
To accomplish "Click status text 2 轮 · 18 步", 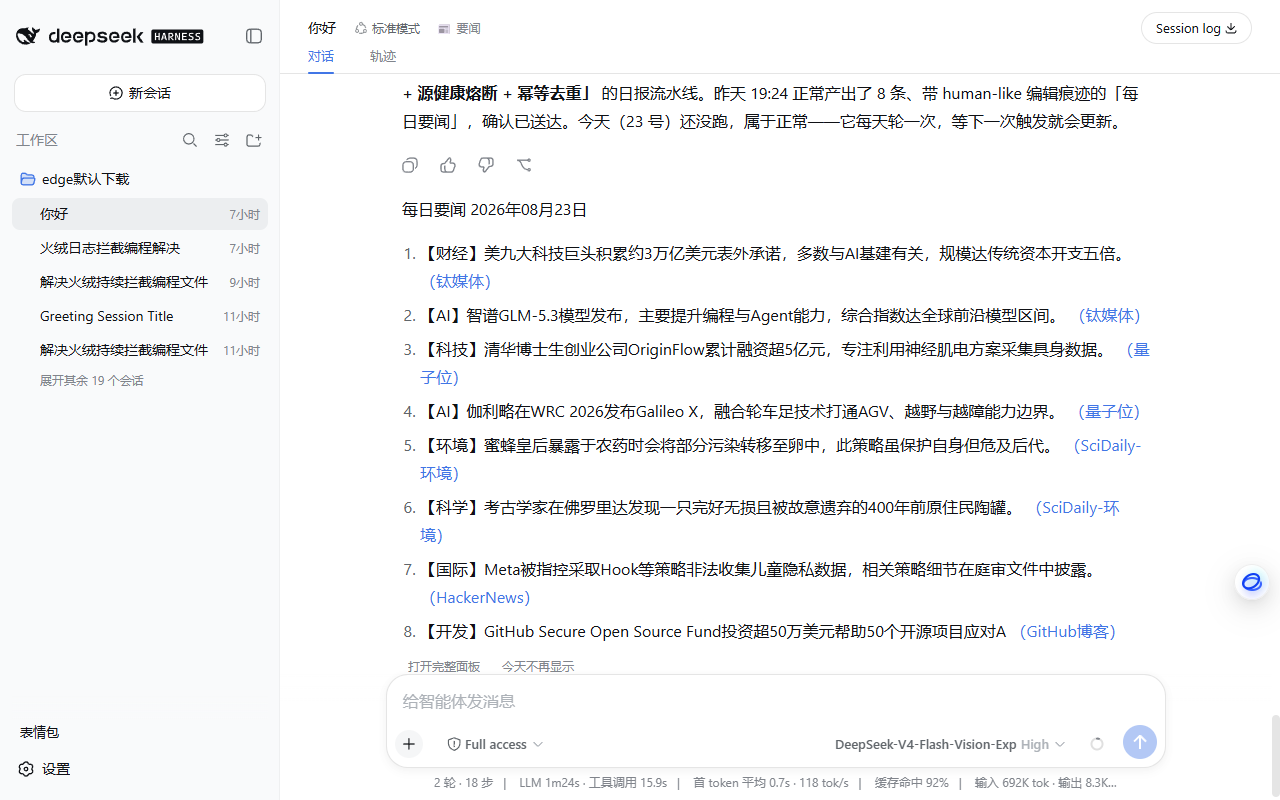I will click(x=463, y=783).
